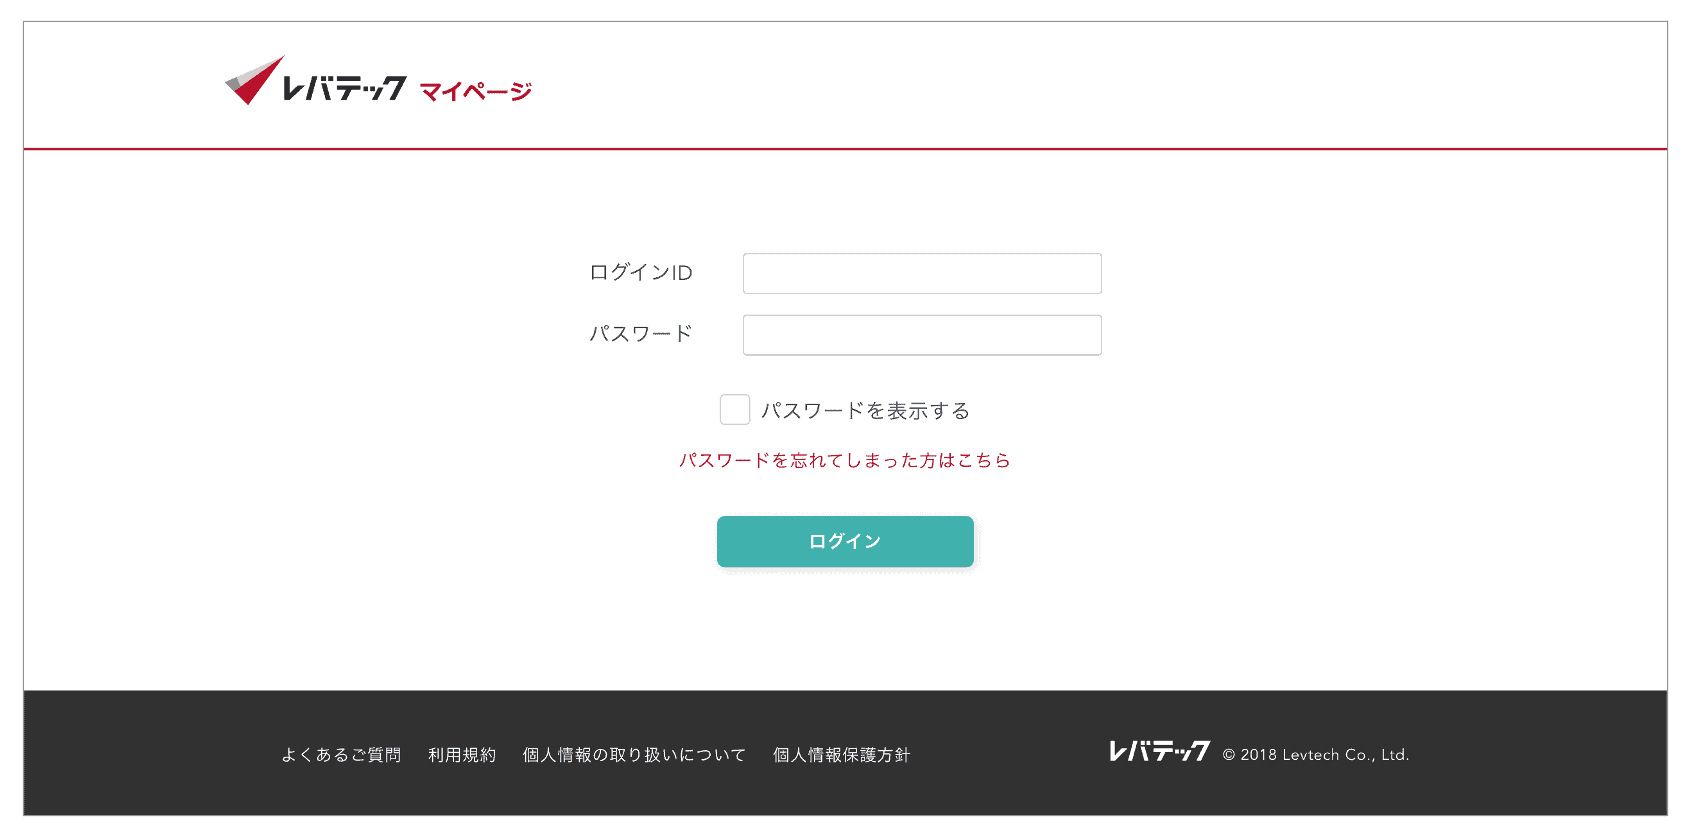Click the white レバテック footer logo
The image size is (1690, 840).
pyautogui.click(x=1160, y=751)
